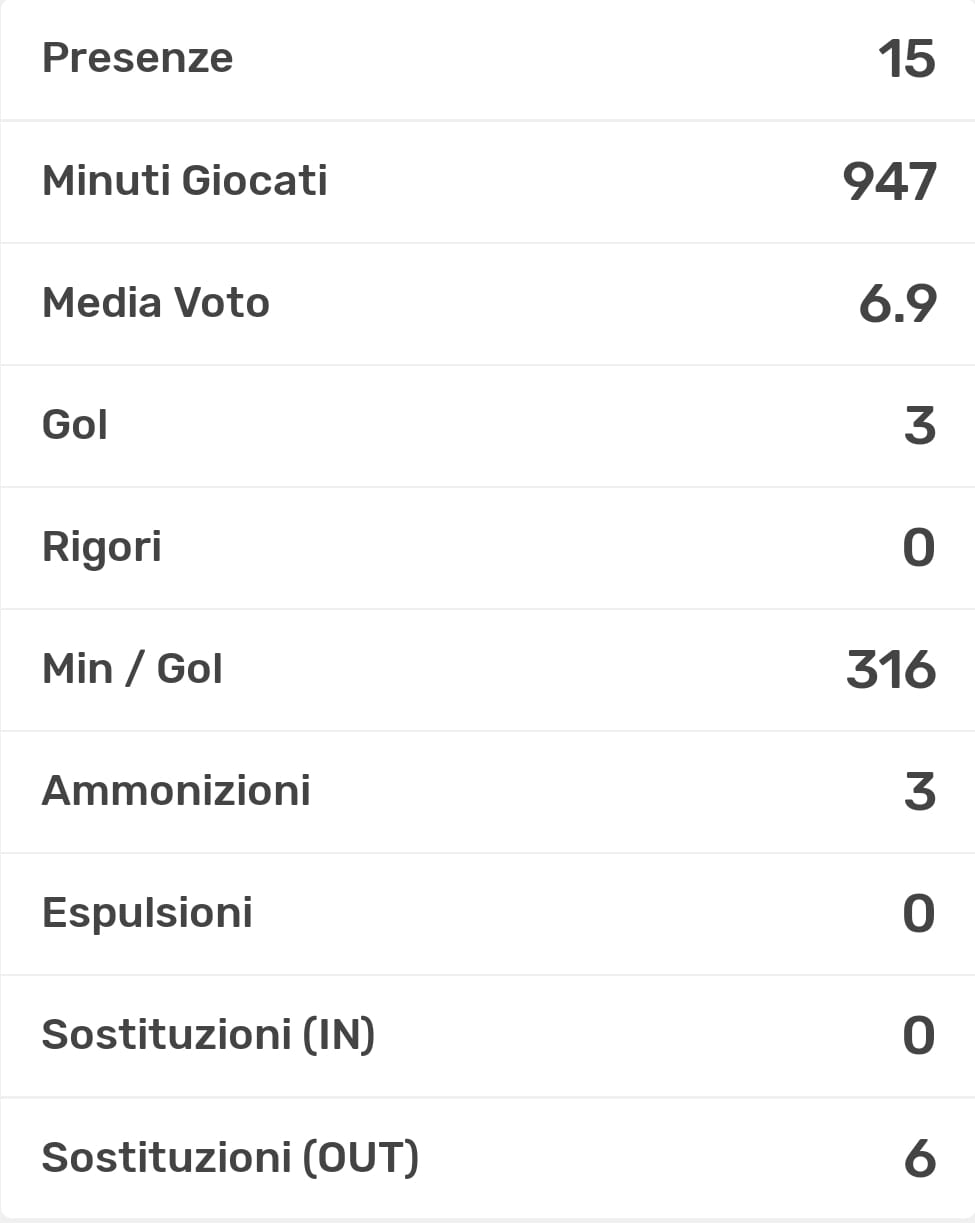Select the Ammonizioni label
The image size is (975, 1223).
(176, 791)
